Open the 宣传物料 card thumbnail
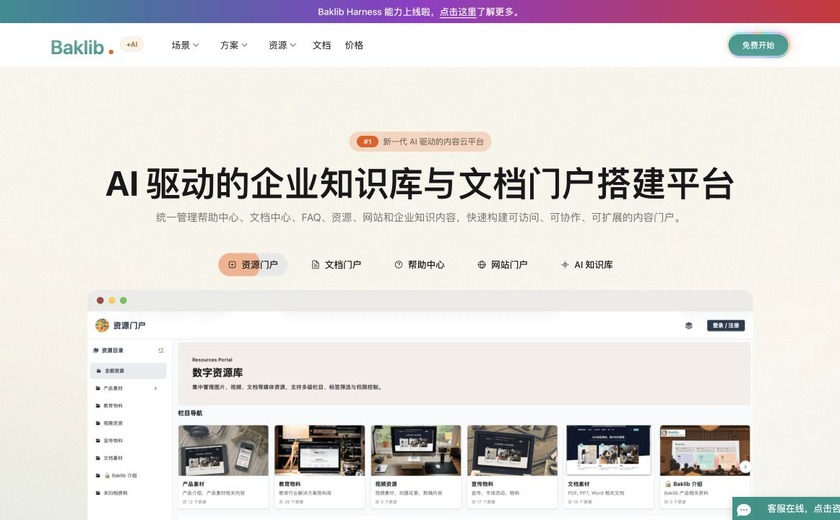Viewport: 840px width, 520px height. click(x=512, y=450)
